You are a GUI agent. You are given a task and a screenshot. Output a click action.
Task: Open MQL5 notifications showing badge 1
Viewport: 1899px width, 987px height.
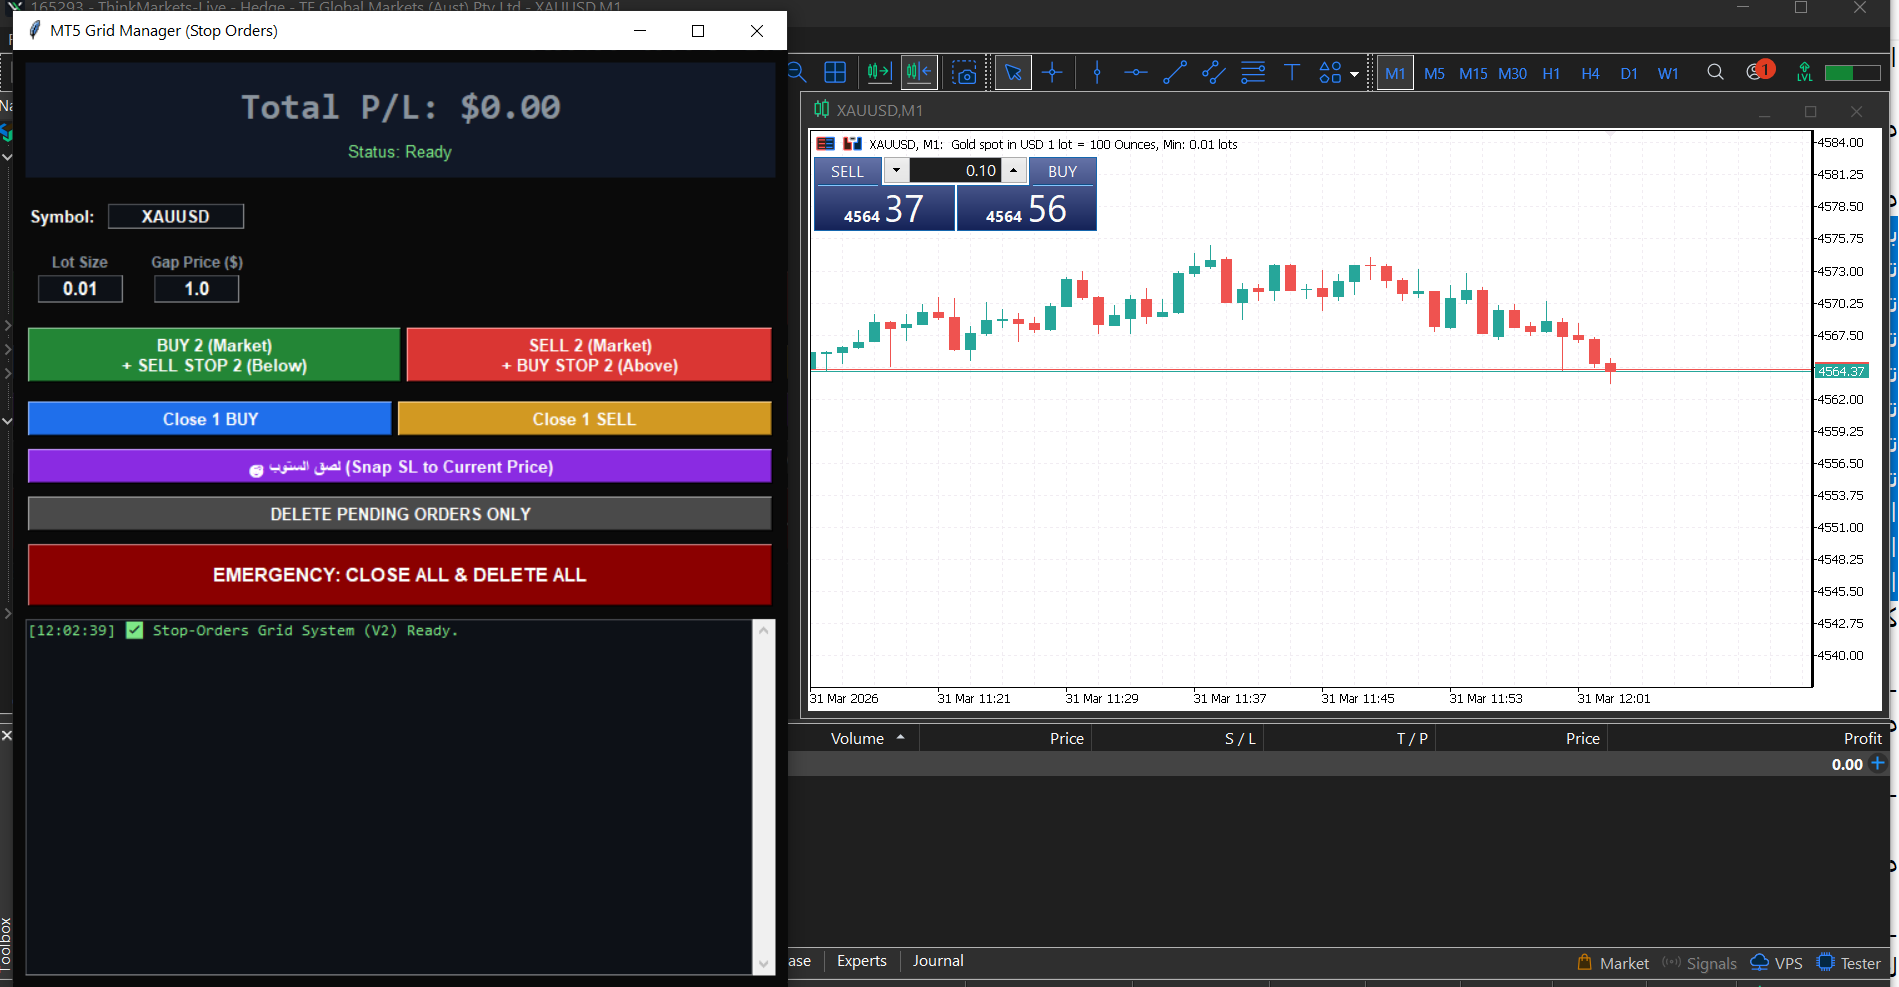(x=1757, y=72)
